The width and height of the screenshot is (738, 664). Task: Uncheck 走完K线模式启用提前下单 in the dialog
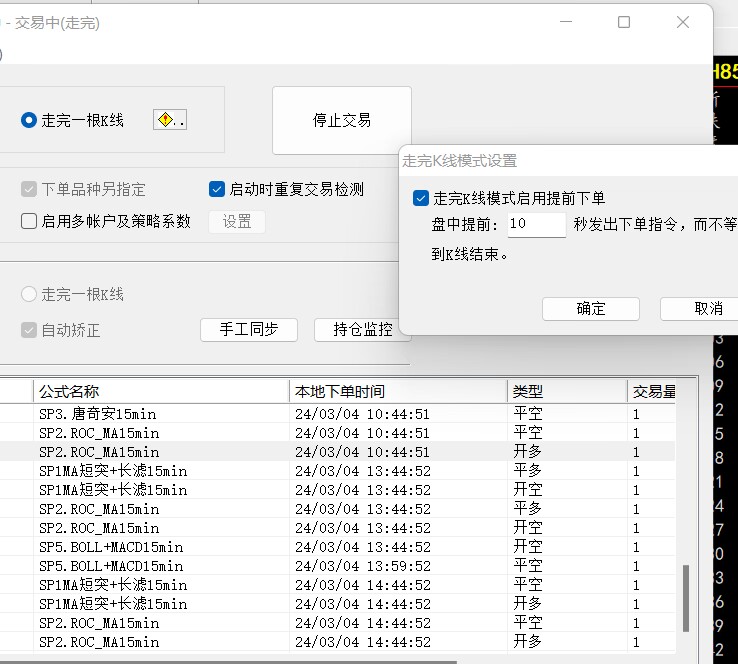[420, 198]
